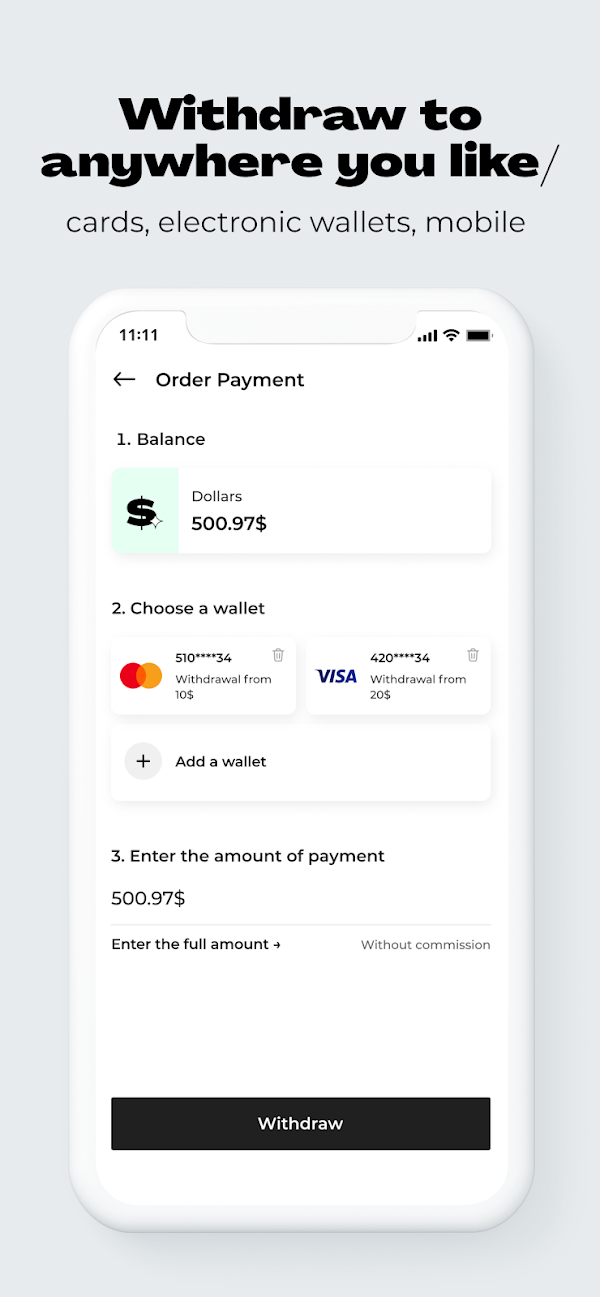600x1297 pixels.
Task: Tap the battery status icon
Action: 479,335
